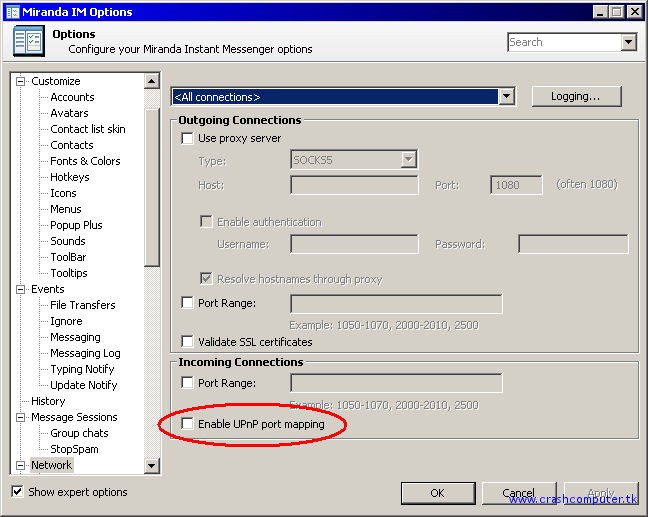Toggle Validate SSL certificates
This screenshot has height=517, width=648.
click(187, 342)
